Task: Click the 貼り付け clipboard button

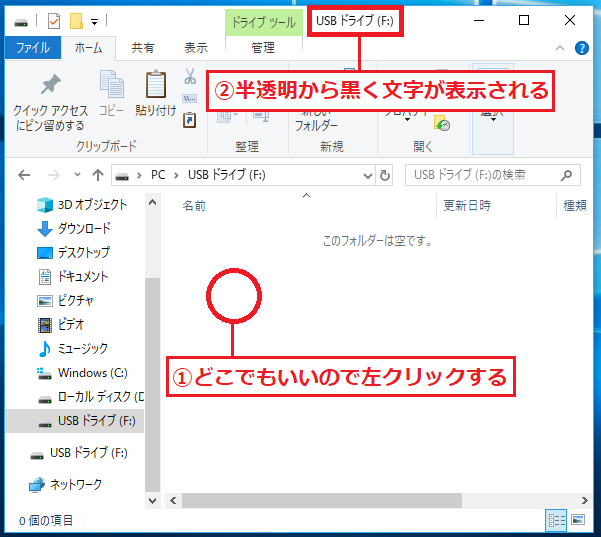Action: (x=156, y=93)
